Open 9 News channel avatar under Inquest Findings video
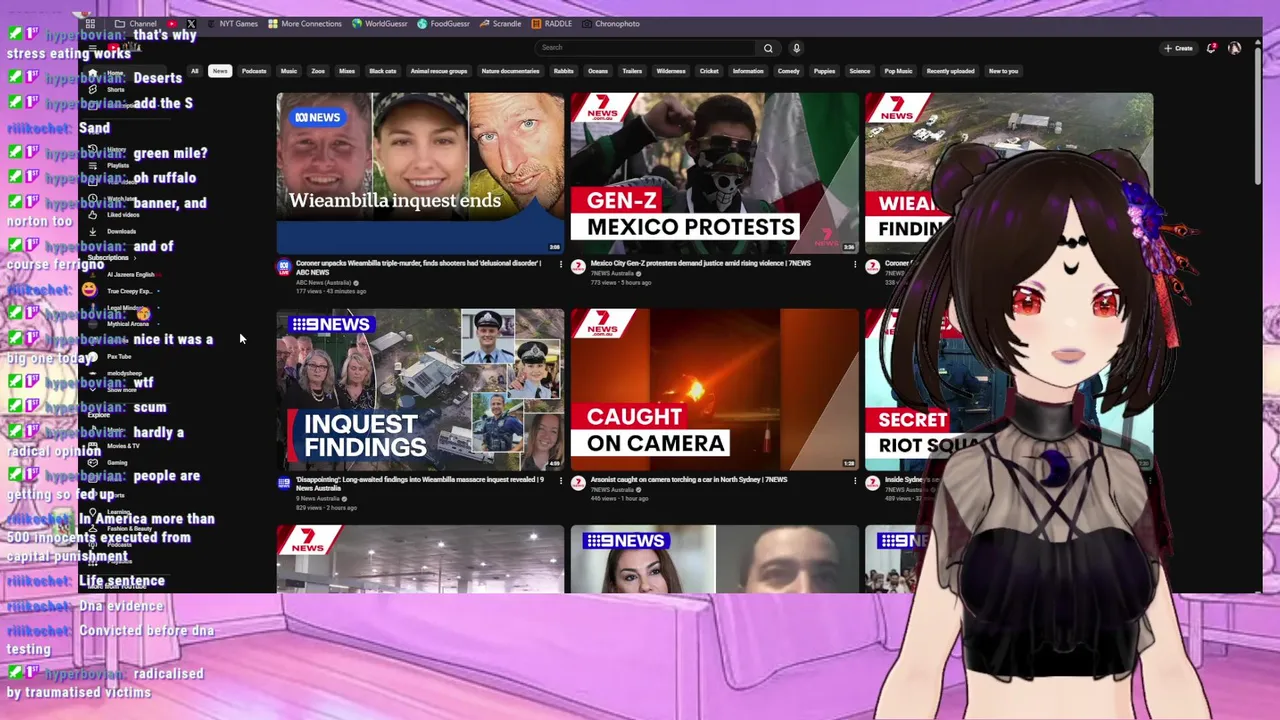1280x720 pixels. pyautogui.click(x=284, y=483)
